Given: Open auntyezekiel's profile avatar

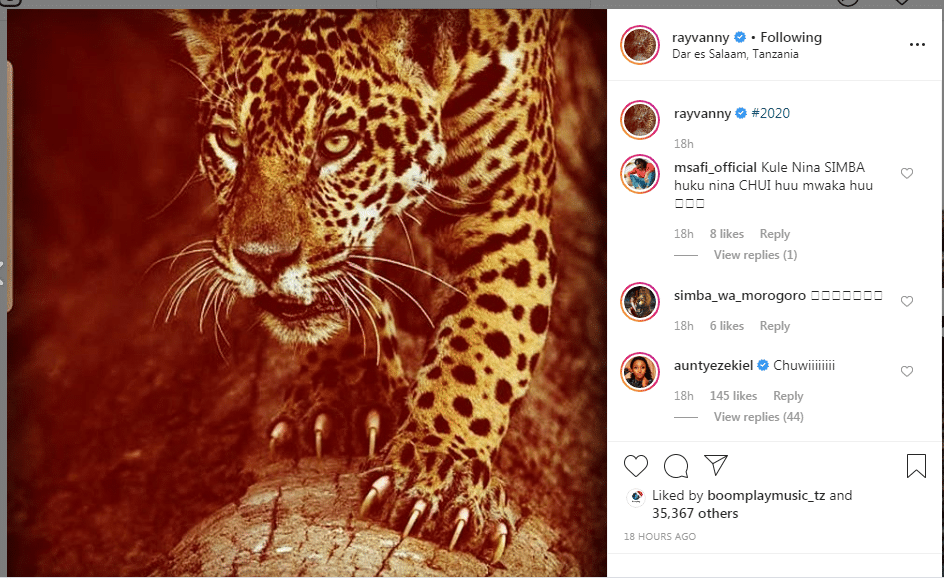Looking at the screenshot, I should (x=640, y=371).
